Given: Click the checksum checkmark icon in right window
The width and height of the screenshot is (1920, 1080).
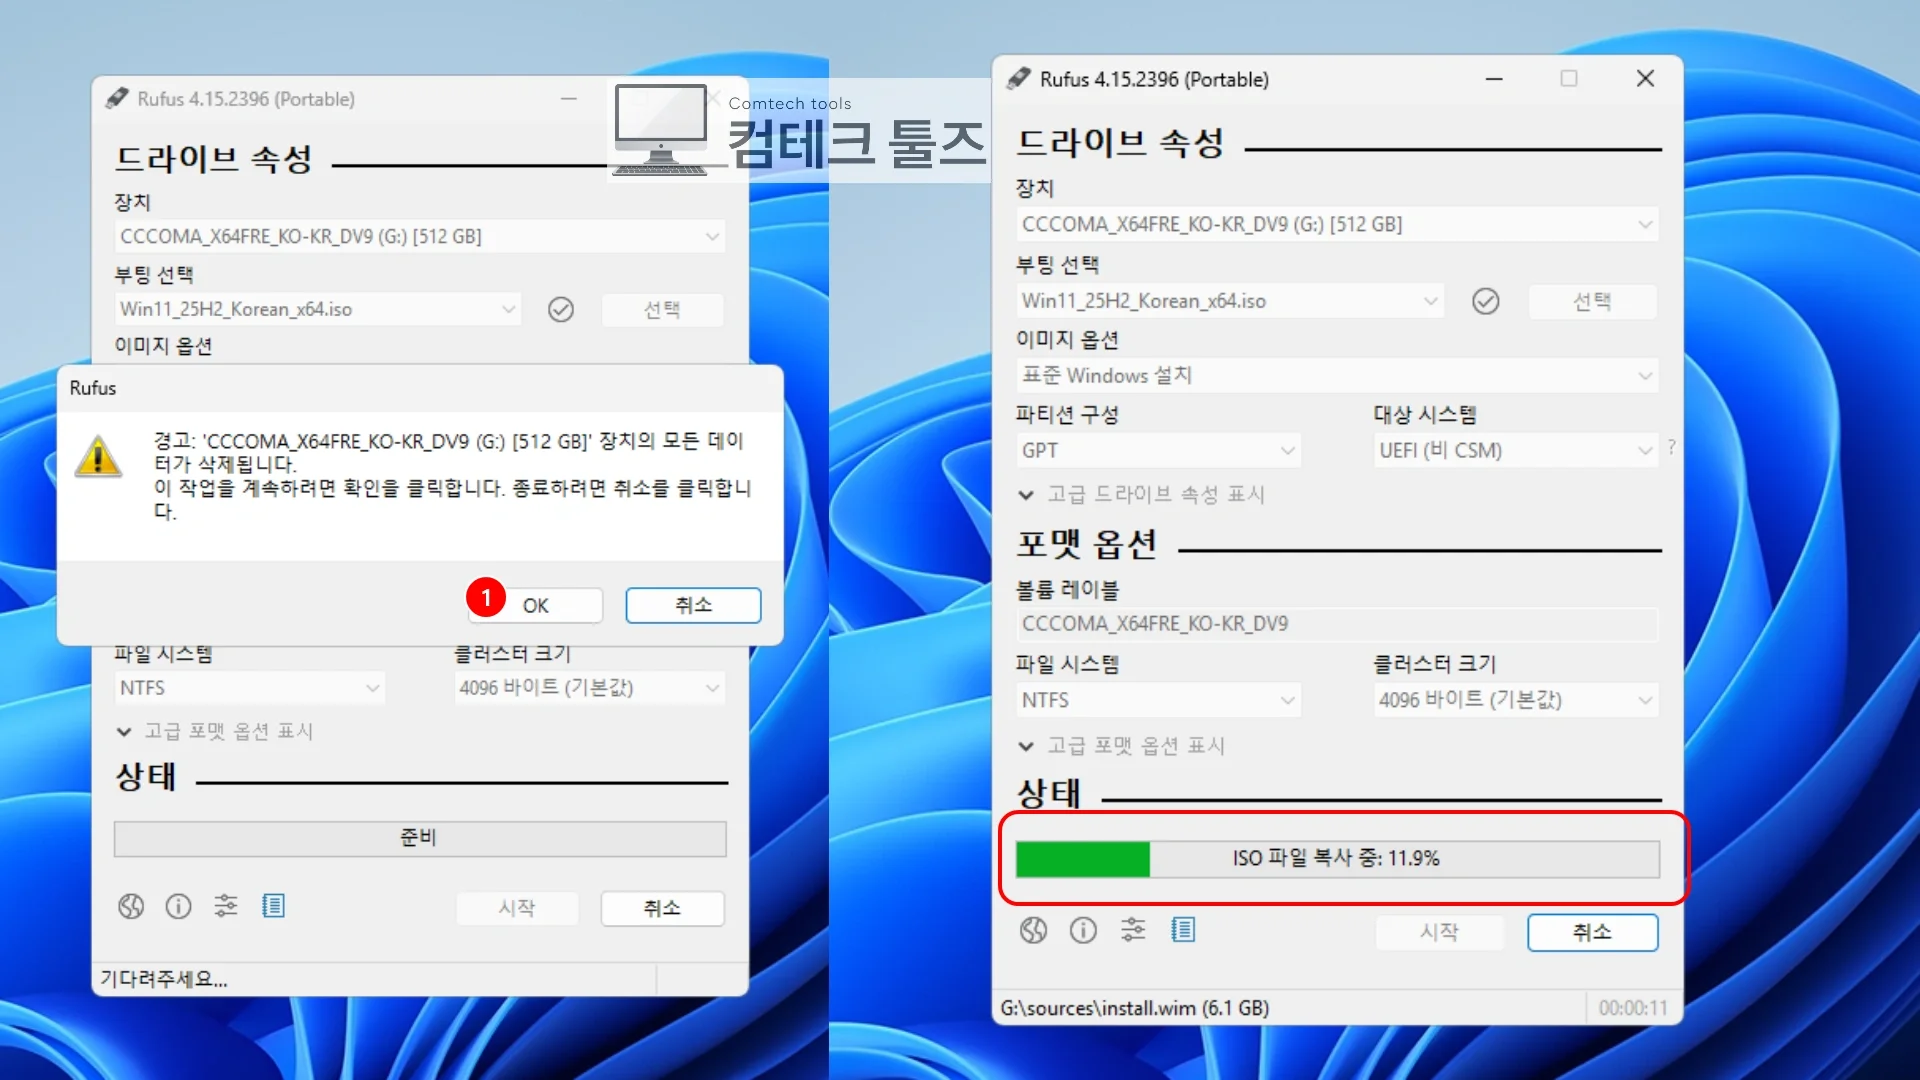Looking at the screenshot, I should 1486,301.
